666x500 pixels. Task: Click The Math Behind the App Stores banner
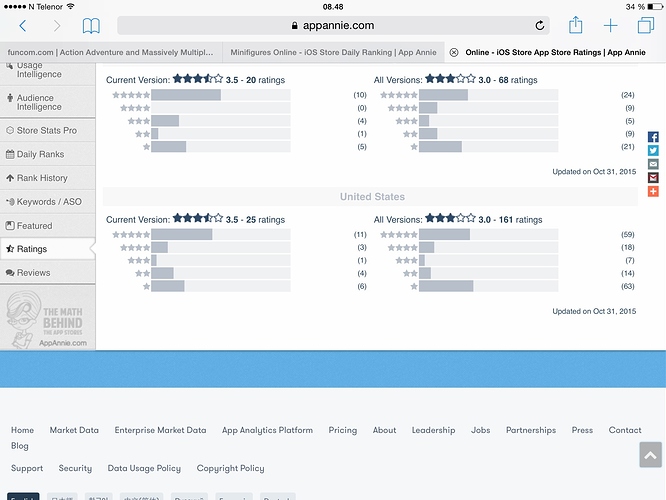[x=48, y=319]
